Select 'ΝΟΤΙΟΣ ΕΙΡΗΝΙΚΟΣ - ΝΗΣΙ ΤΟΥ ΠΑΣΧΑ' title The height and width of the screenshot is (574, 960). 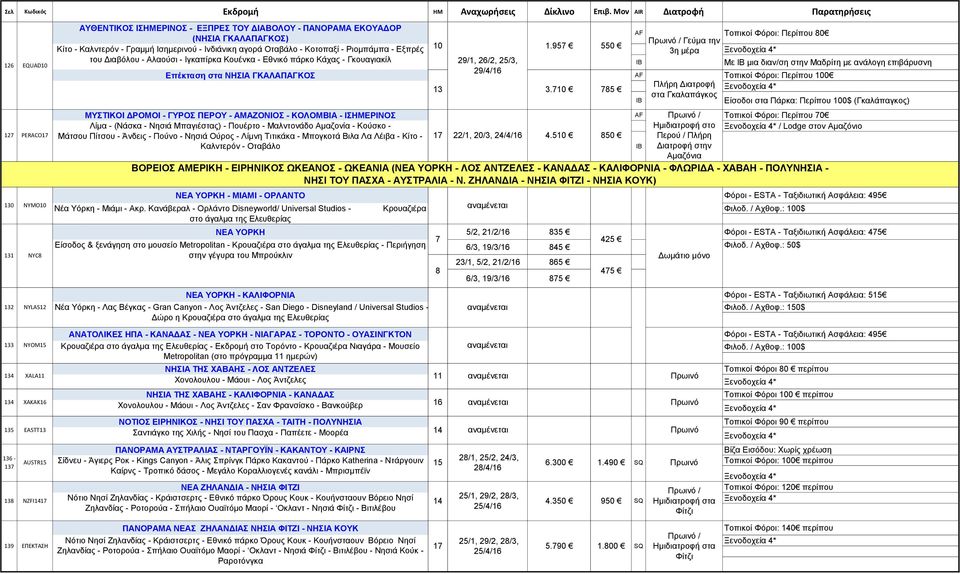click(x=240, y=422)
